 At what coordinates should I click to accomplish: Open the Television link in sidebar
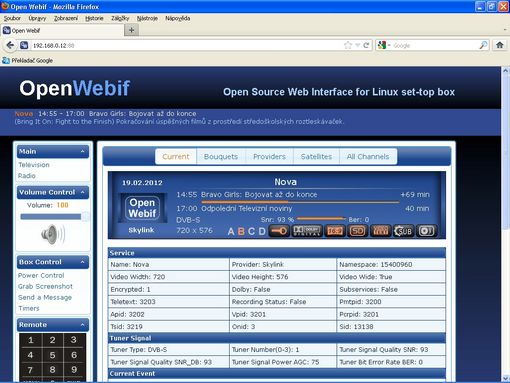point(34,165)
